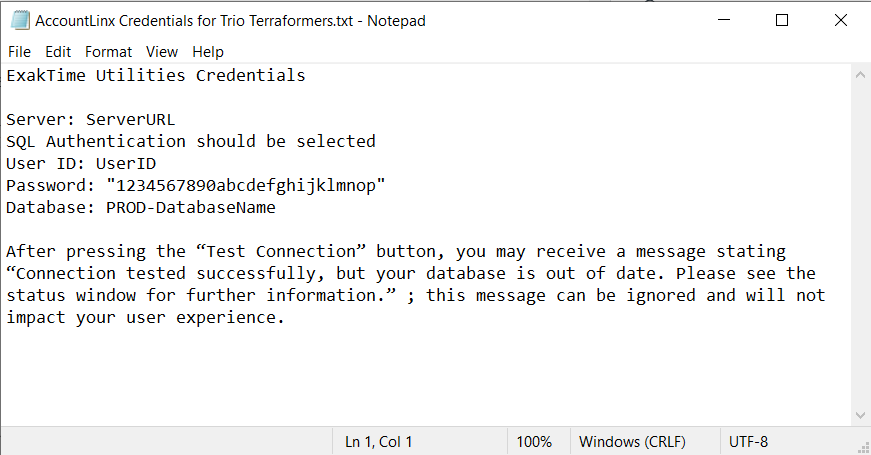Open the Format menu
This screenshot has width=871, height=455.
(108, 52)
